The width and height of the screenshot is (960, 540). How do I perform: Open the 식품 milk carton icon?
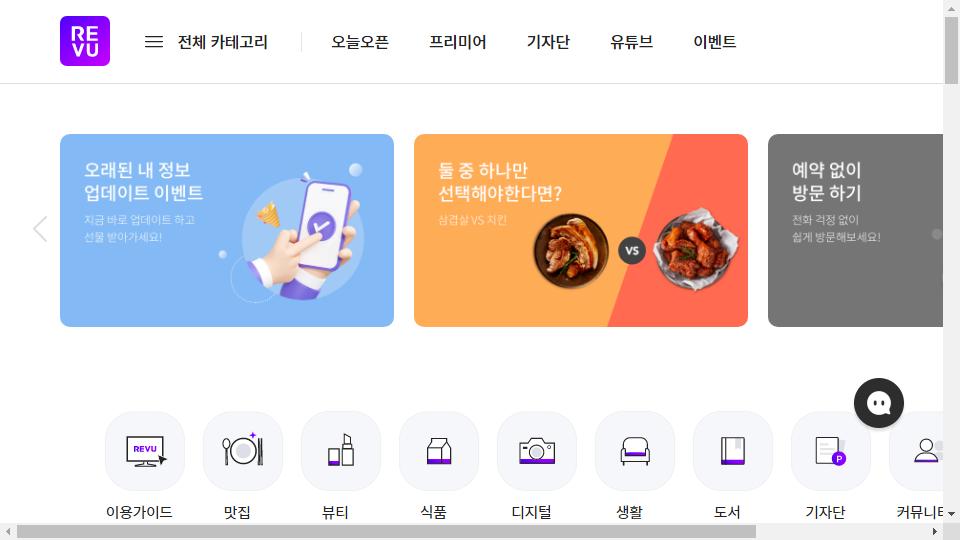(439, 451)
